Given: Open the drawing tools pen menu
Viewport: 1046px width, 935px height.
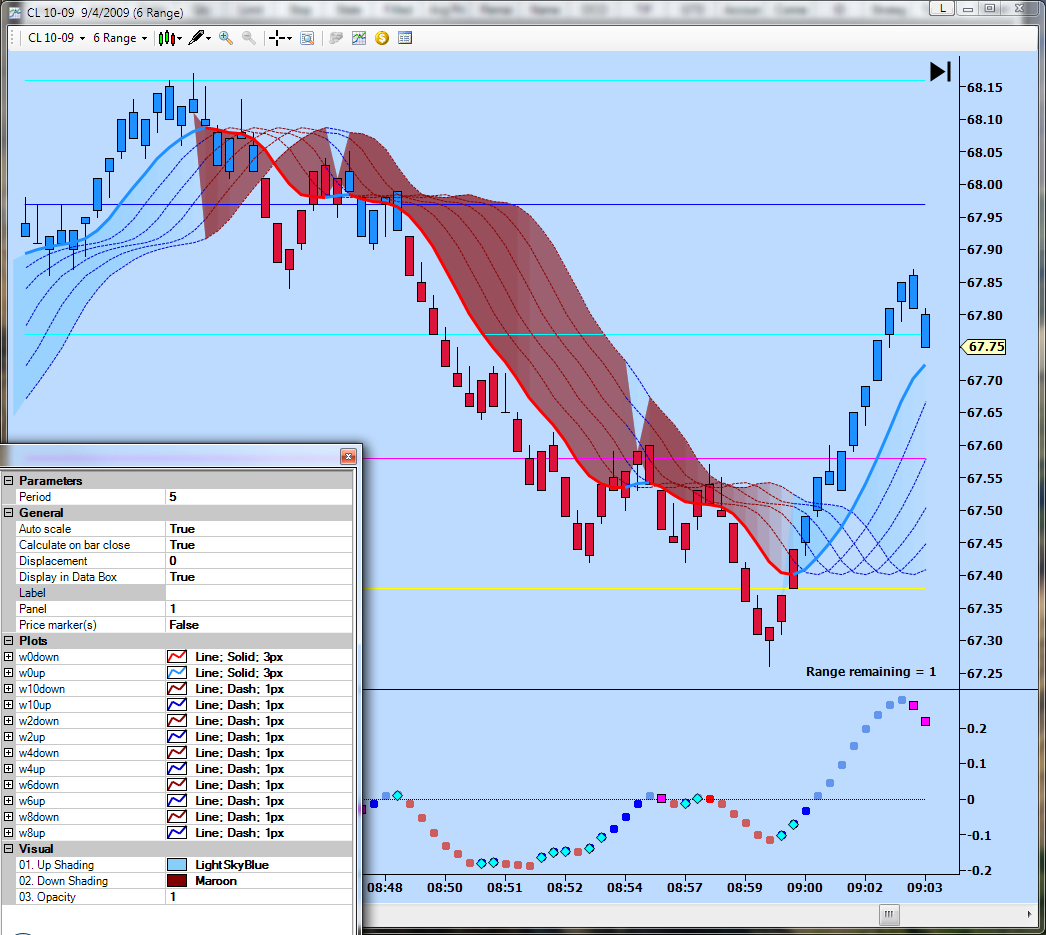Looking at the screenshot, I should point(199,38).
